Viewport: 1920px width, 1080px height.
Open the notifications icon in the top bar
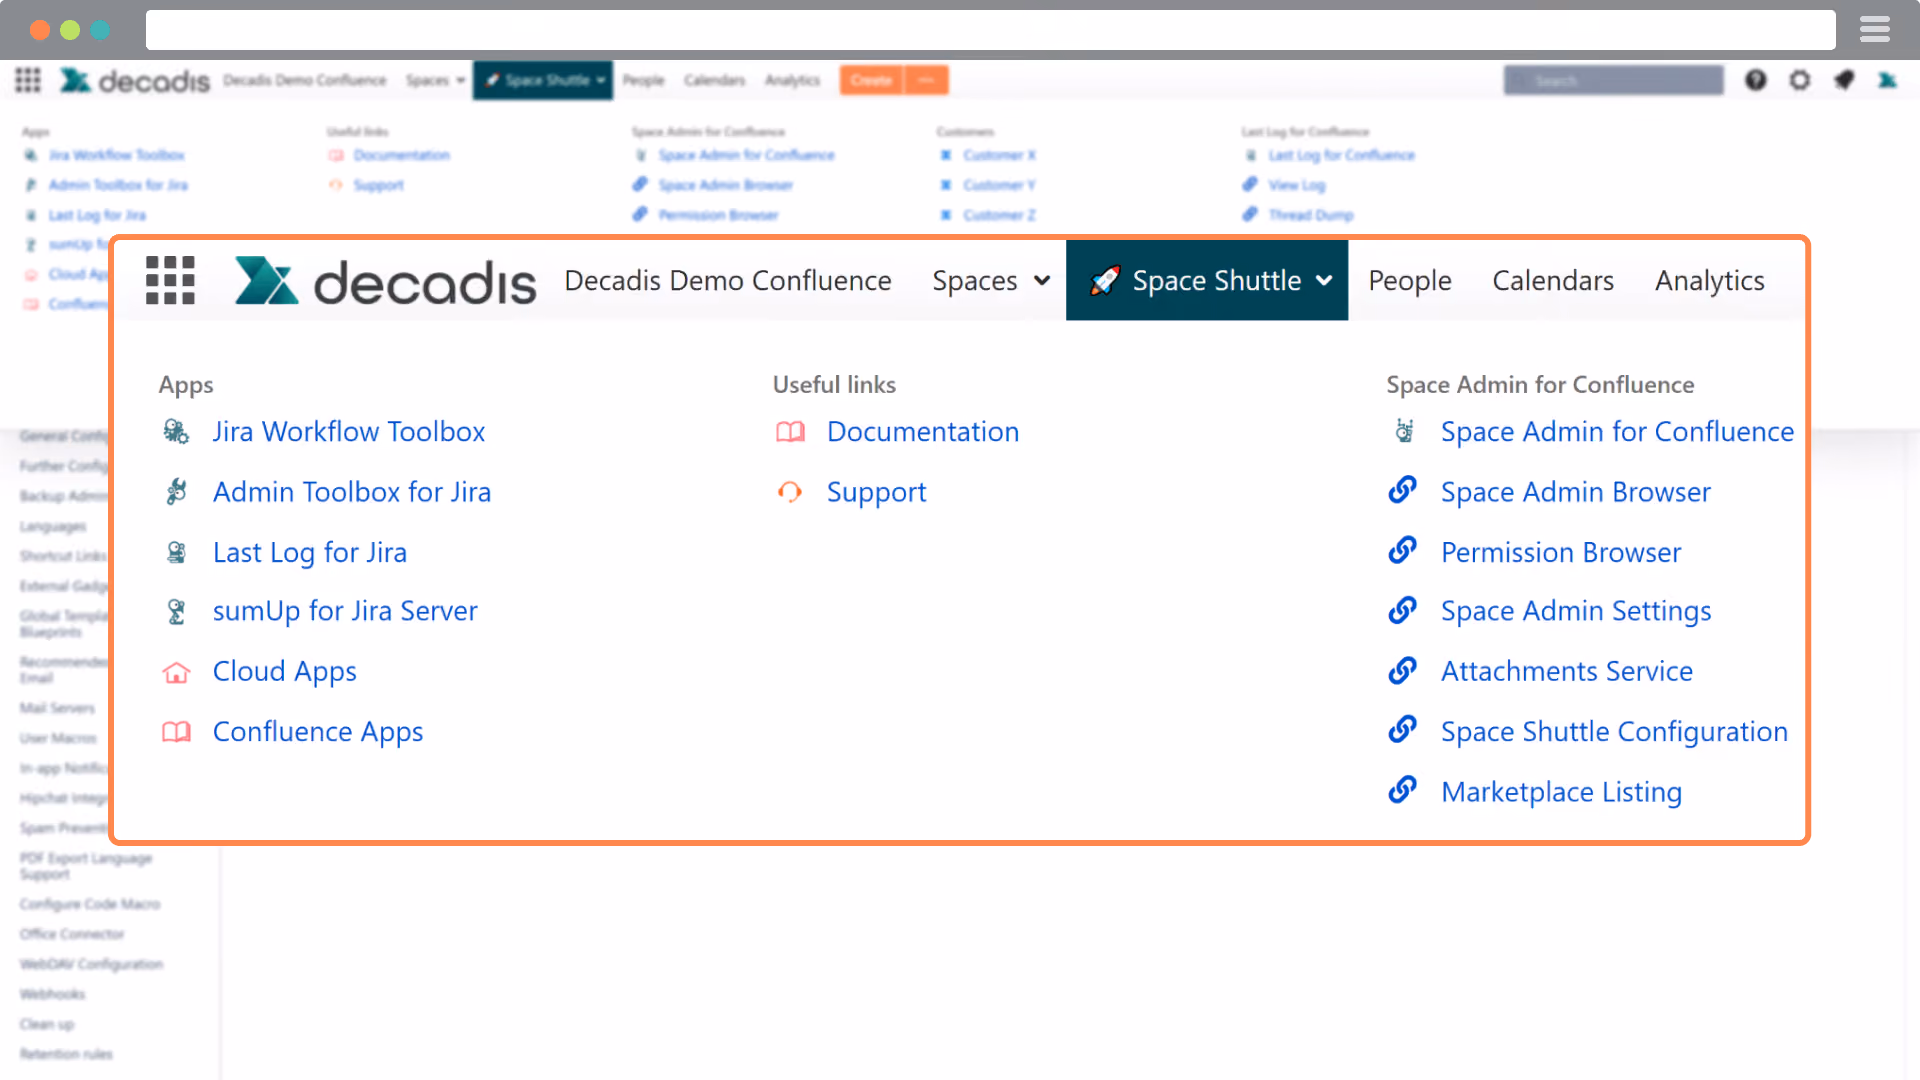pyautogui.click(x=1844, y=80)
